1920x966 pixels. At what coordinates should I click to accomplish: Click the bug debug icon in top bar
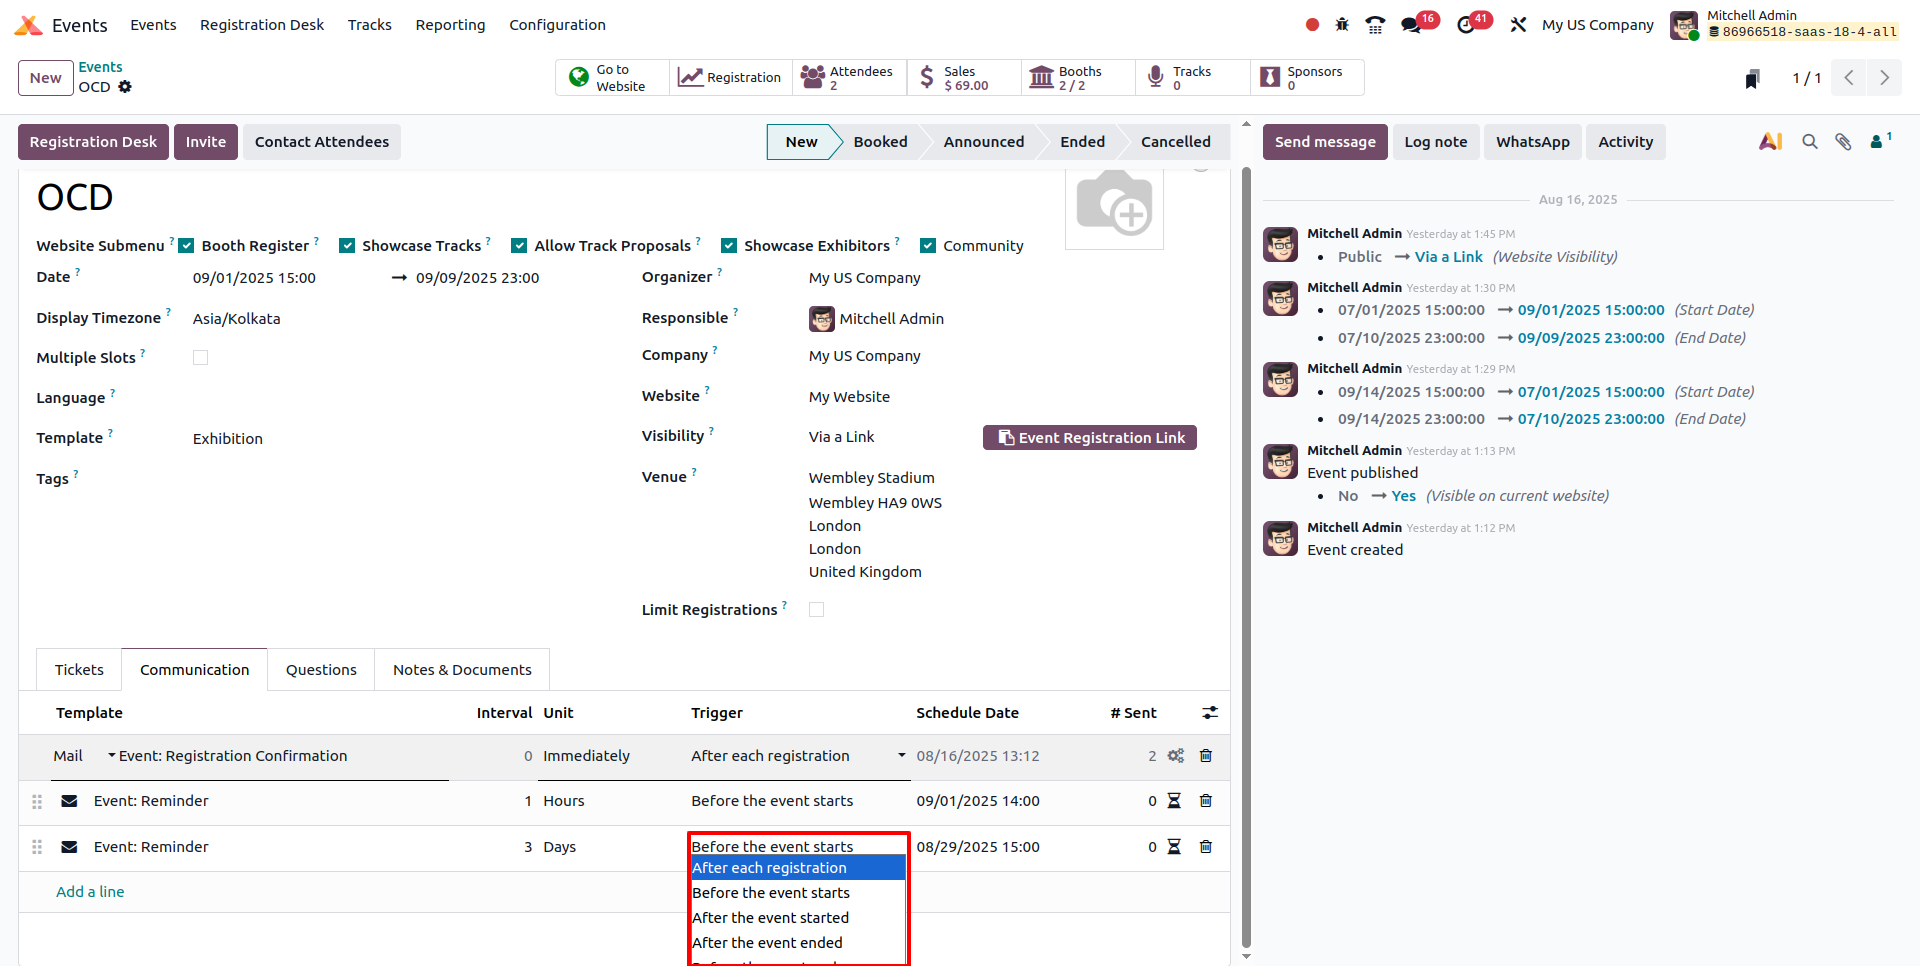tap(1342, 25)
